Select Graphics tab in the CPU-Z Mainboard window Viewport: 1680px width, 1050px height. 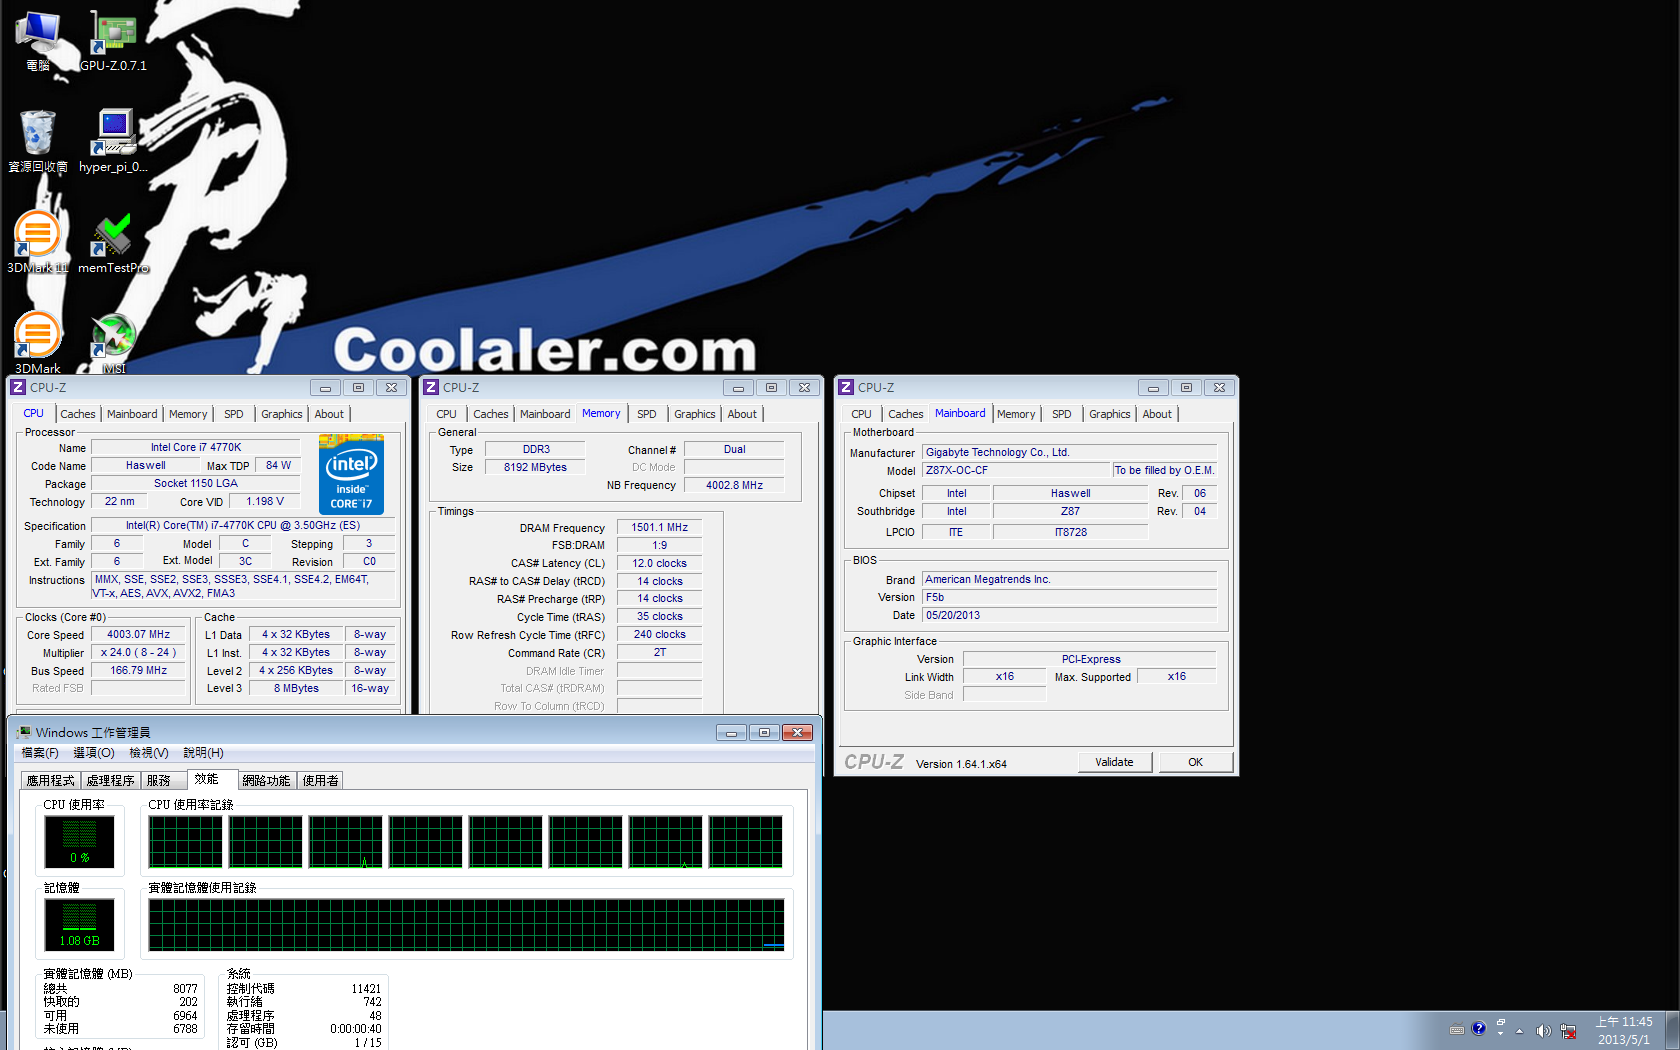[1110, 414]
